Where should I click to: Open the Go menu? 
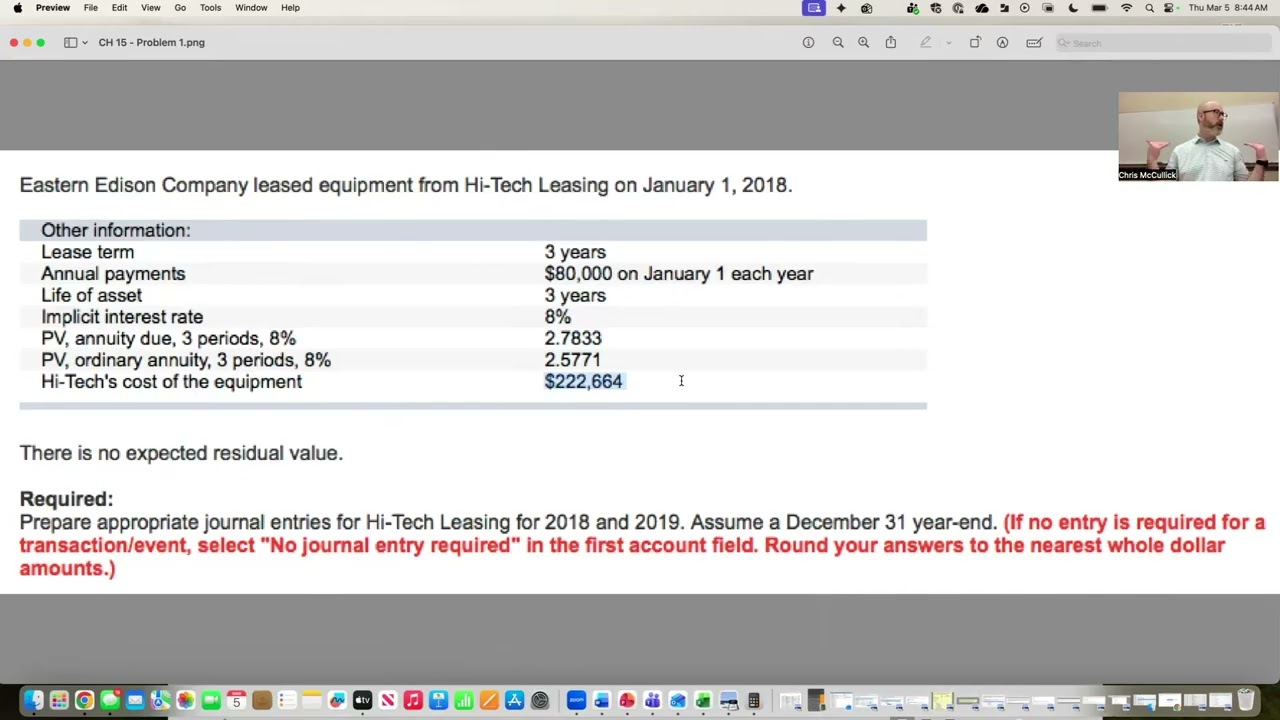[x=180, y=8]
